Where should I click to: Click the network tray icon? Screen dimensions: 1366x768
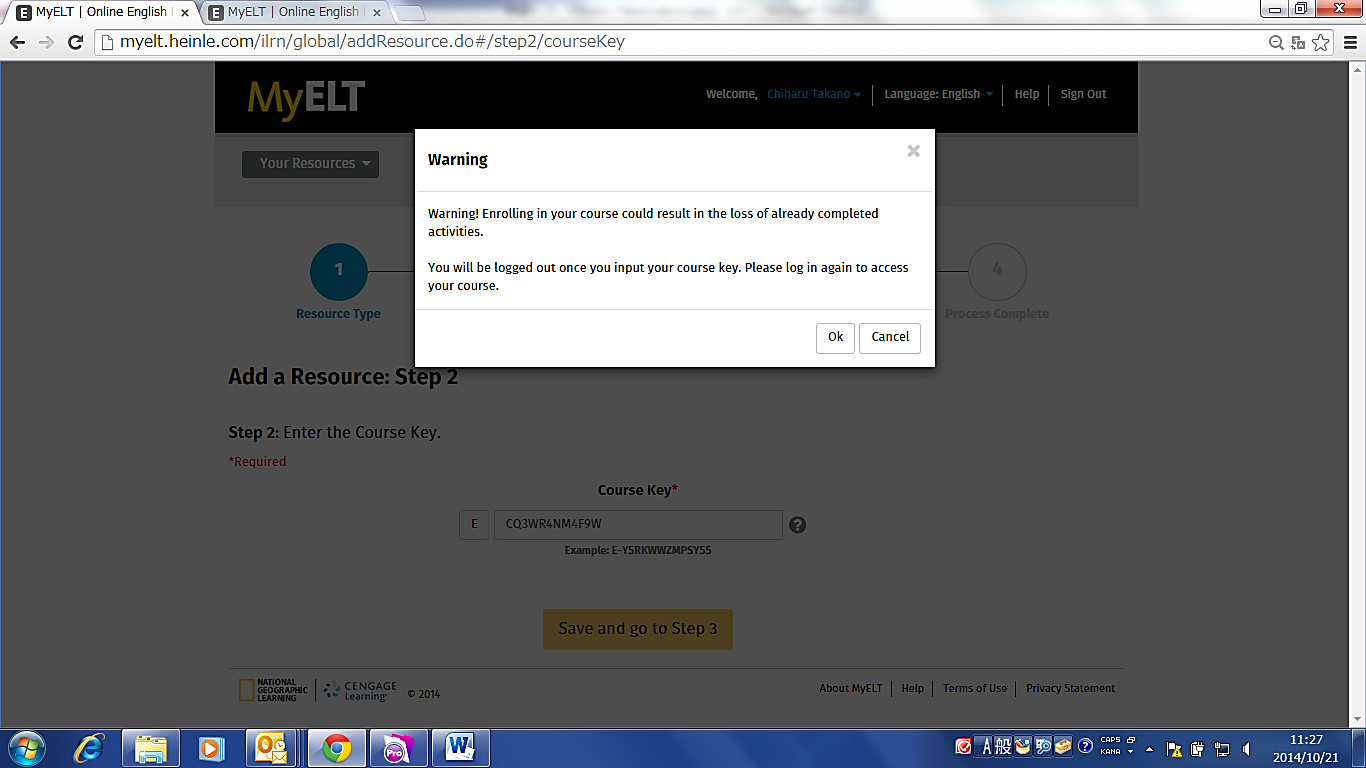pos(1222,749)
